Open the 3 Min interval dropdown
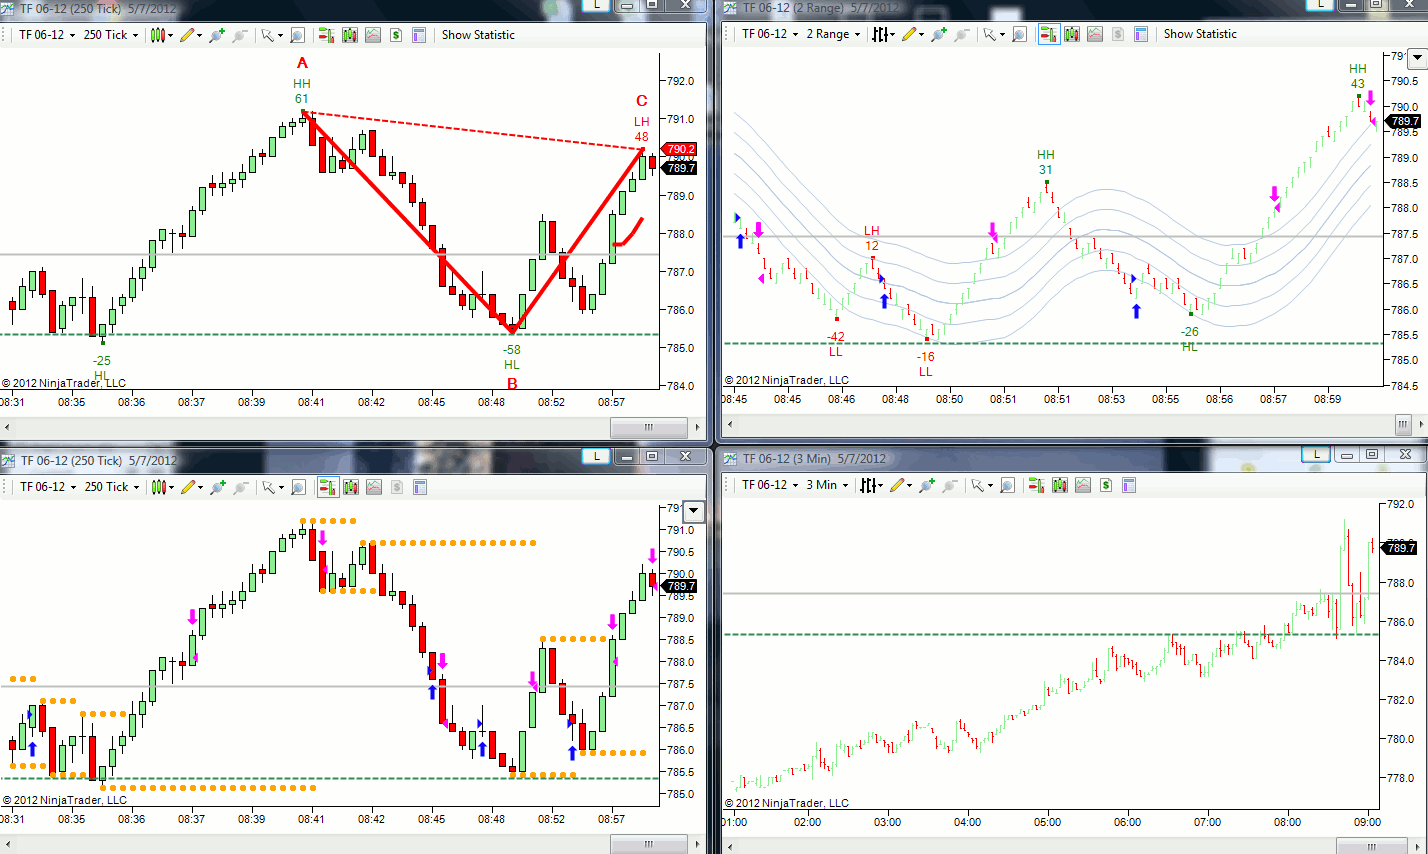The image size is (1428, 854). 828,485
